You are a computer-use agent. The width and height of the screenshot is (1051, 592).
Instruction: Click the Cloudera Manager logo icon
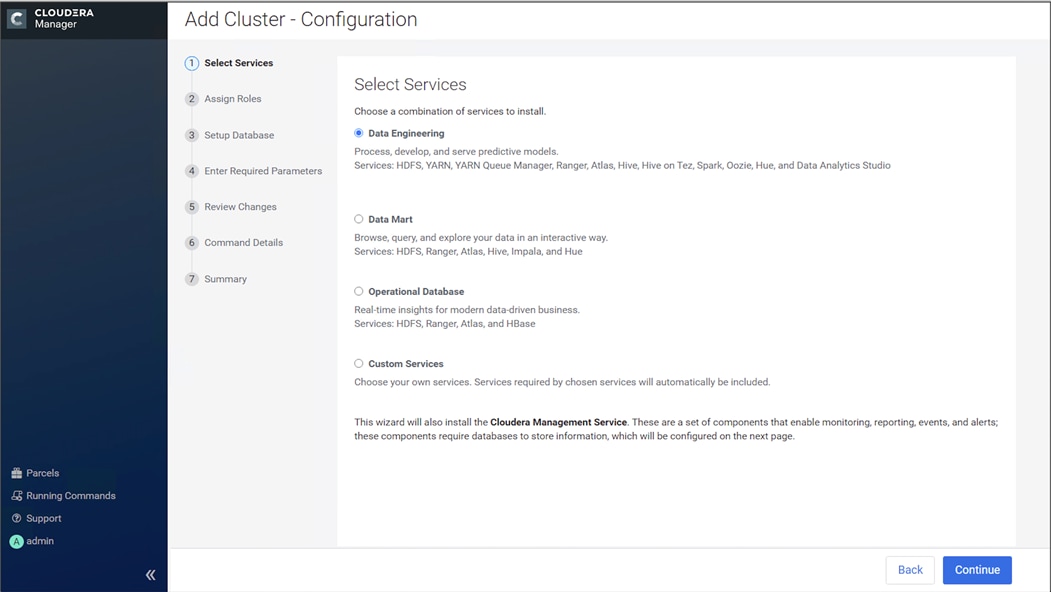tap(17, 19)
